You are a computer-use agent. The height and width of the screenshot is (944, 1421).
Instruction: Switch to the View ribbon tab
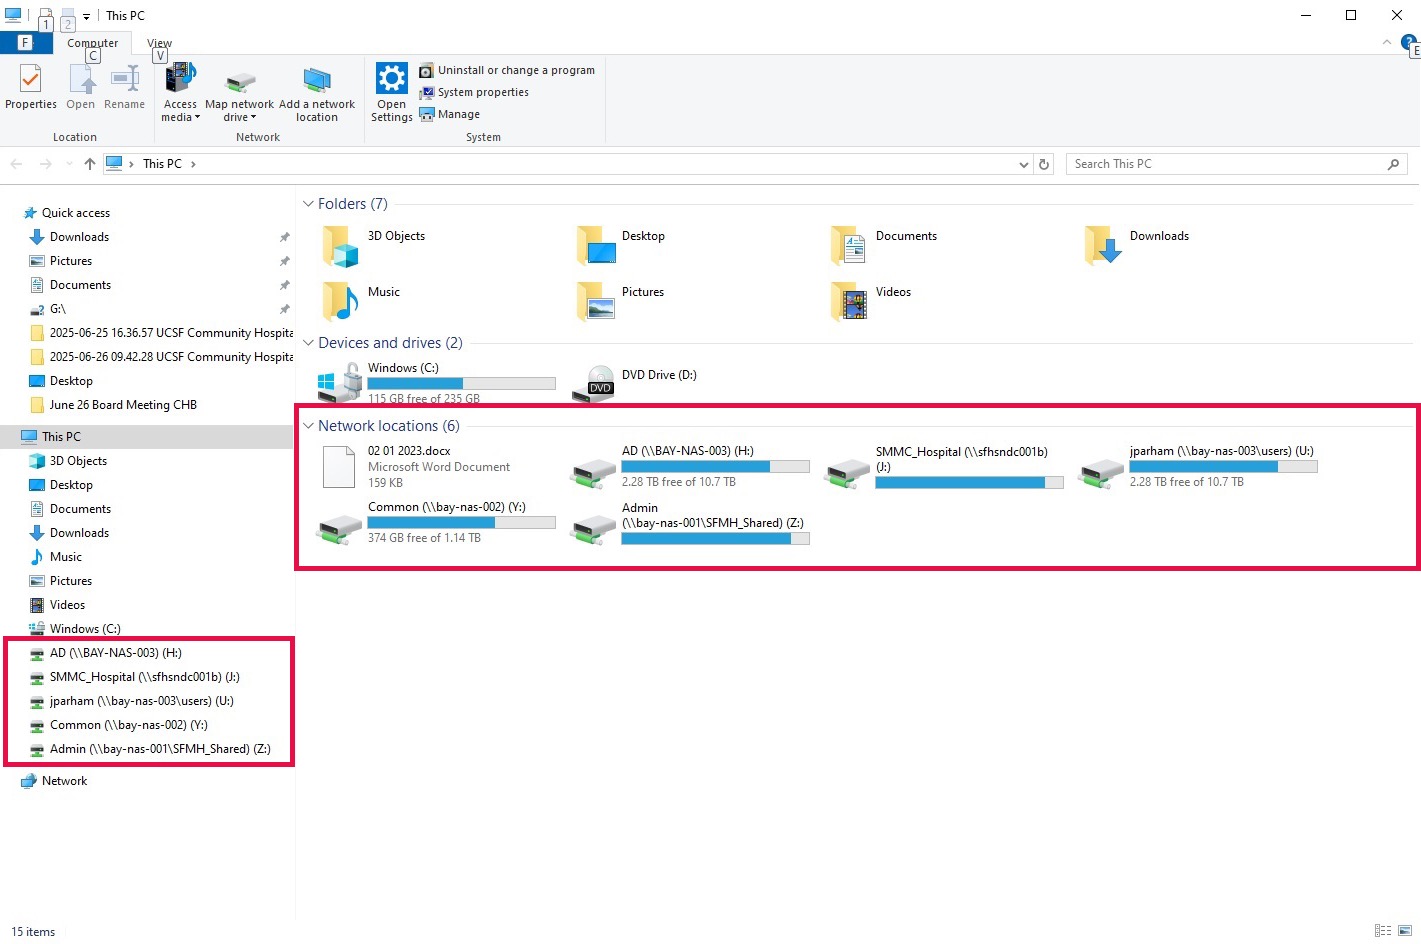coord(159,43)
